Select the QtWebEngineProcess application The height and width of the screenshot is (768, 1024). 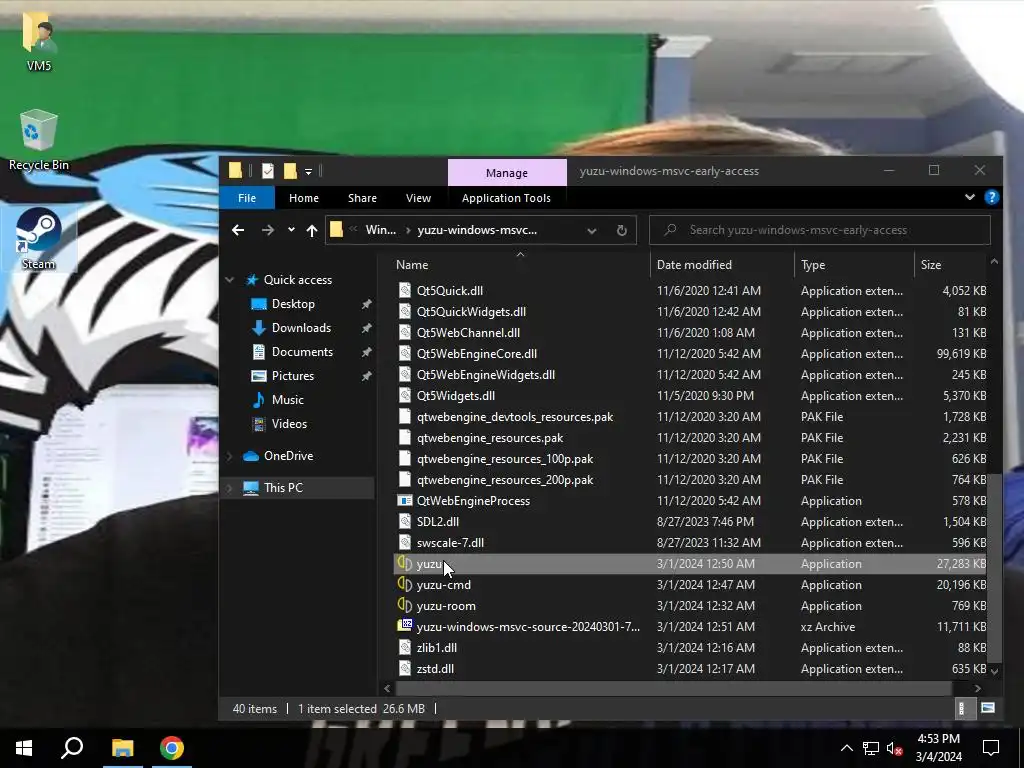(473, 501)
